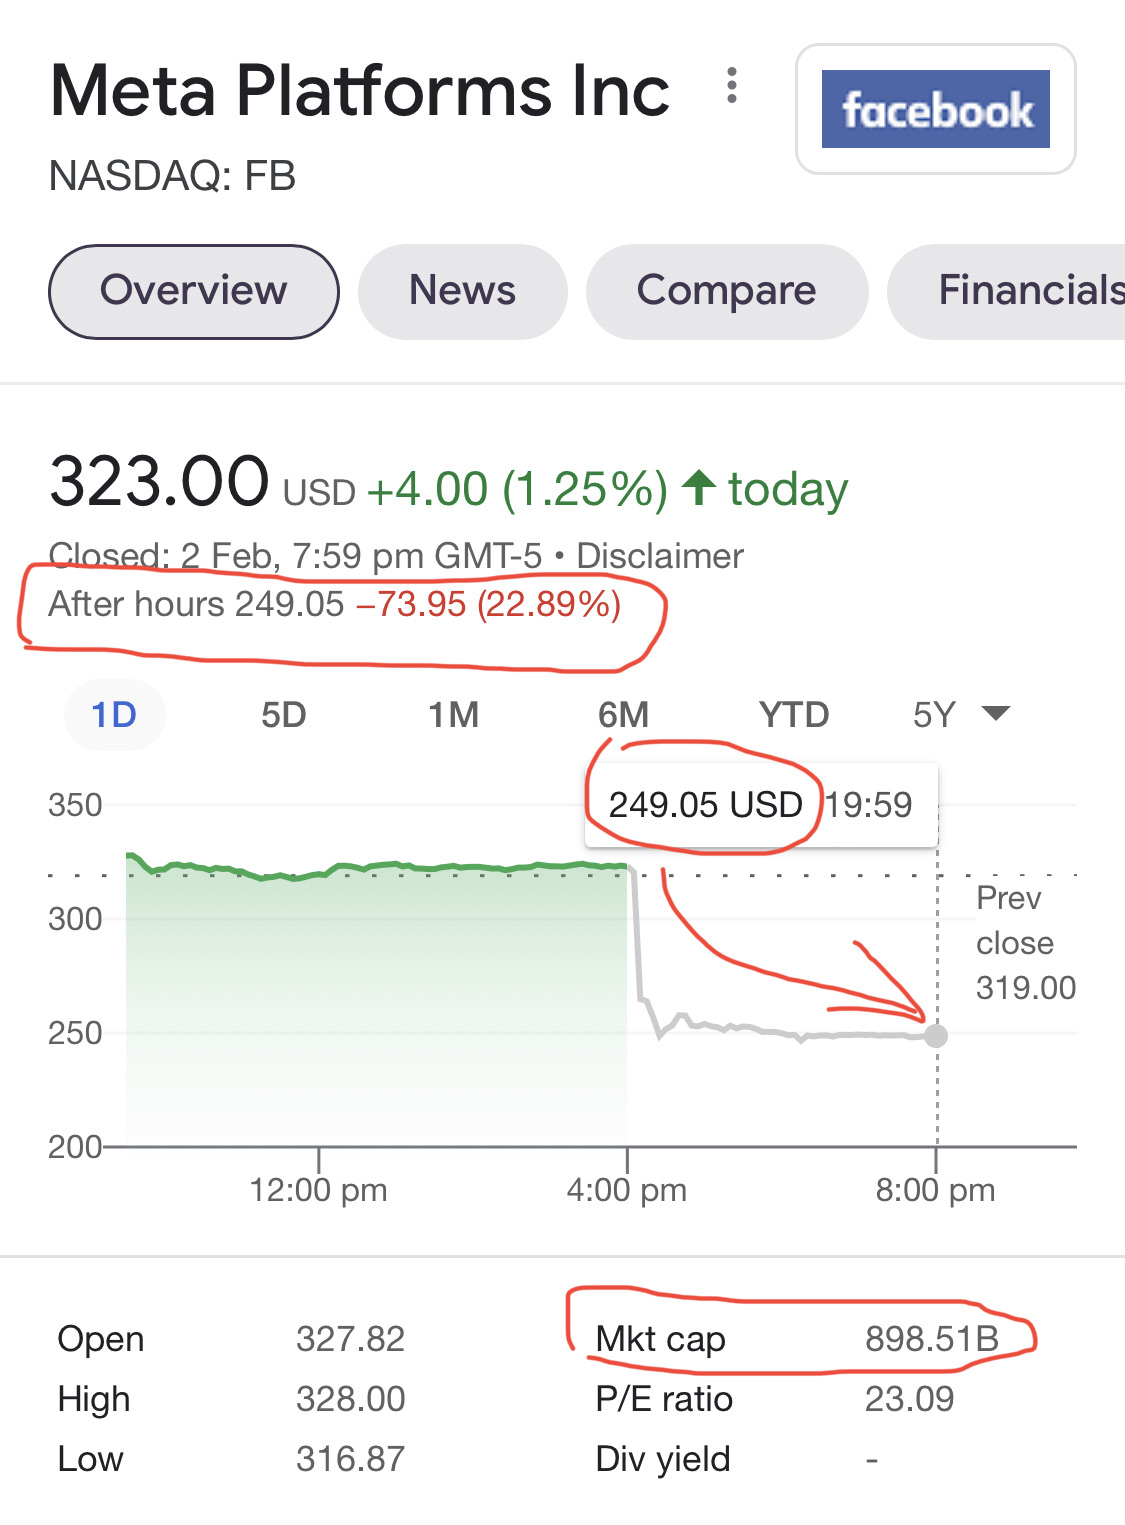Open the three-dot more options menu

tap(732, 86)
